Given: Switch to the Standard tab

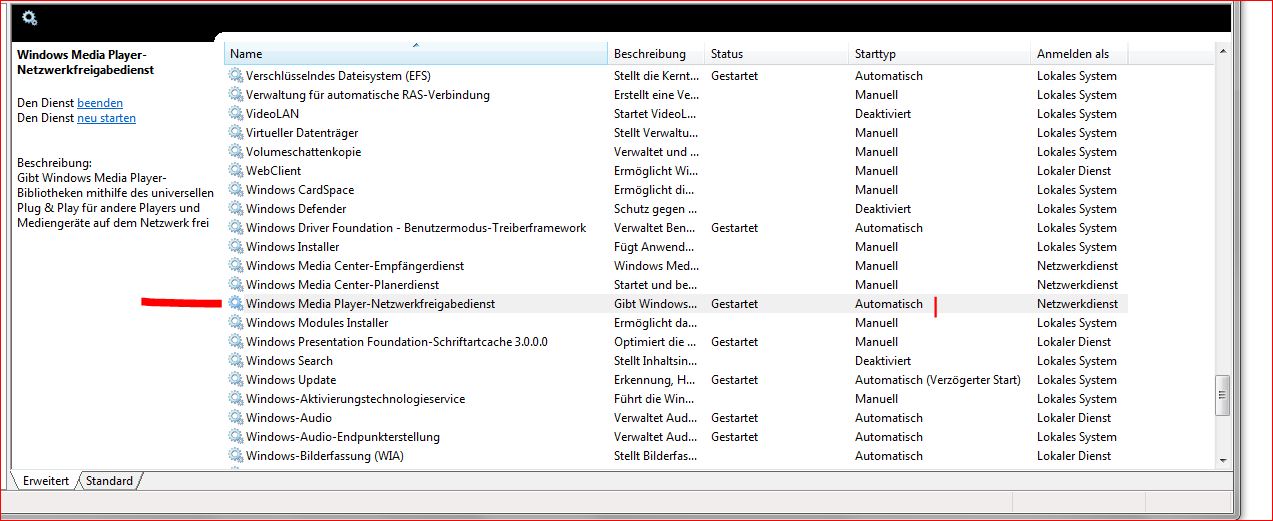Looking at the screenshot, I should [x=110, y=481].
